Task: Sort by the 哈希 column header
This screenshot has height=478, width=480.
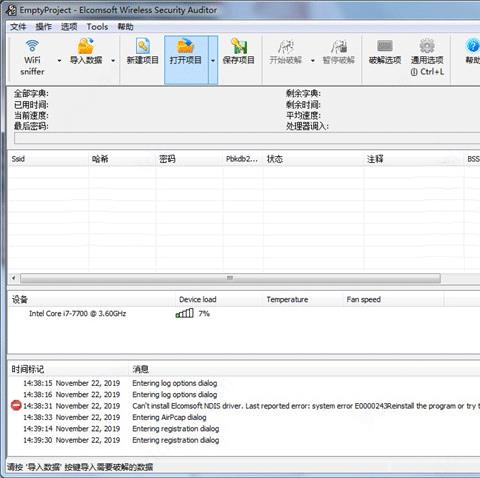Action: click(x=122, y=159)
